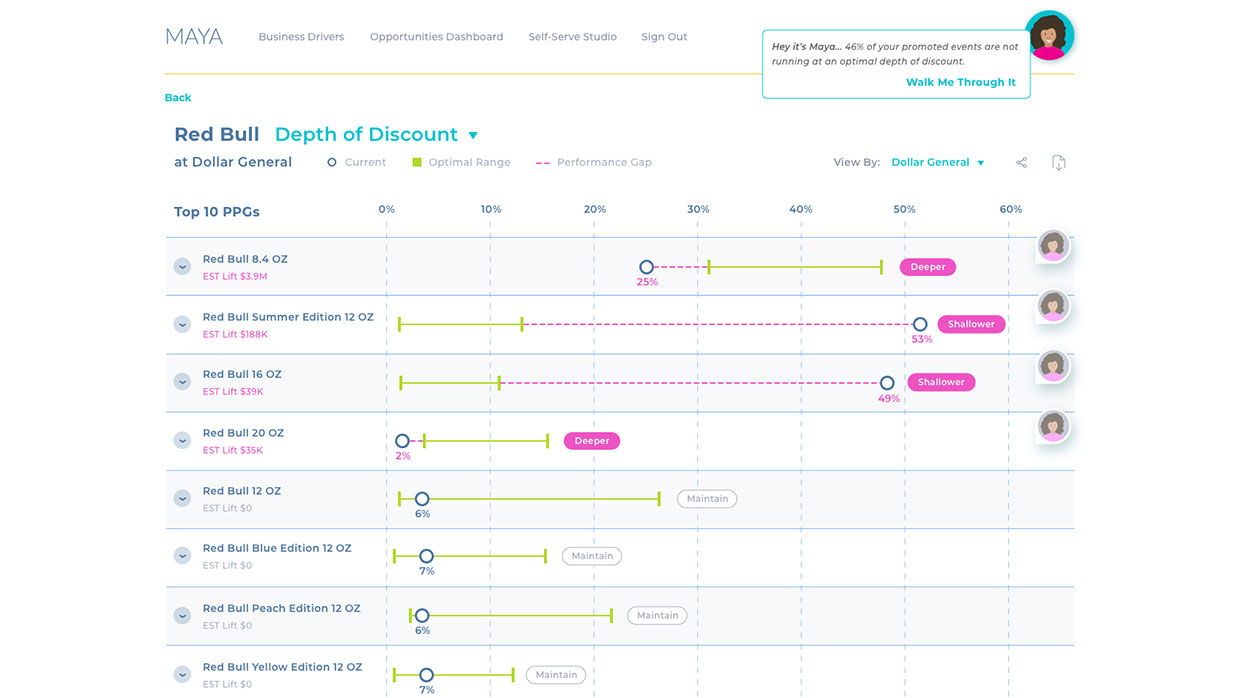Click the Back link
Viewport: 1240px width, 698px height.
tap(178, 97)
